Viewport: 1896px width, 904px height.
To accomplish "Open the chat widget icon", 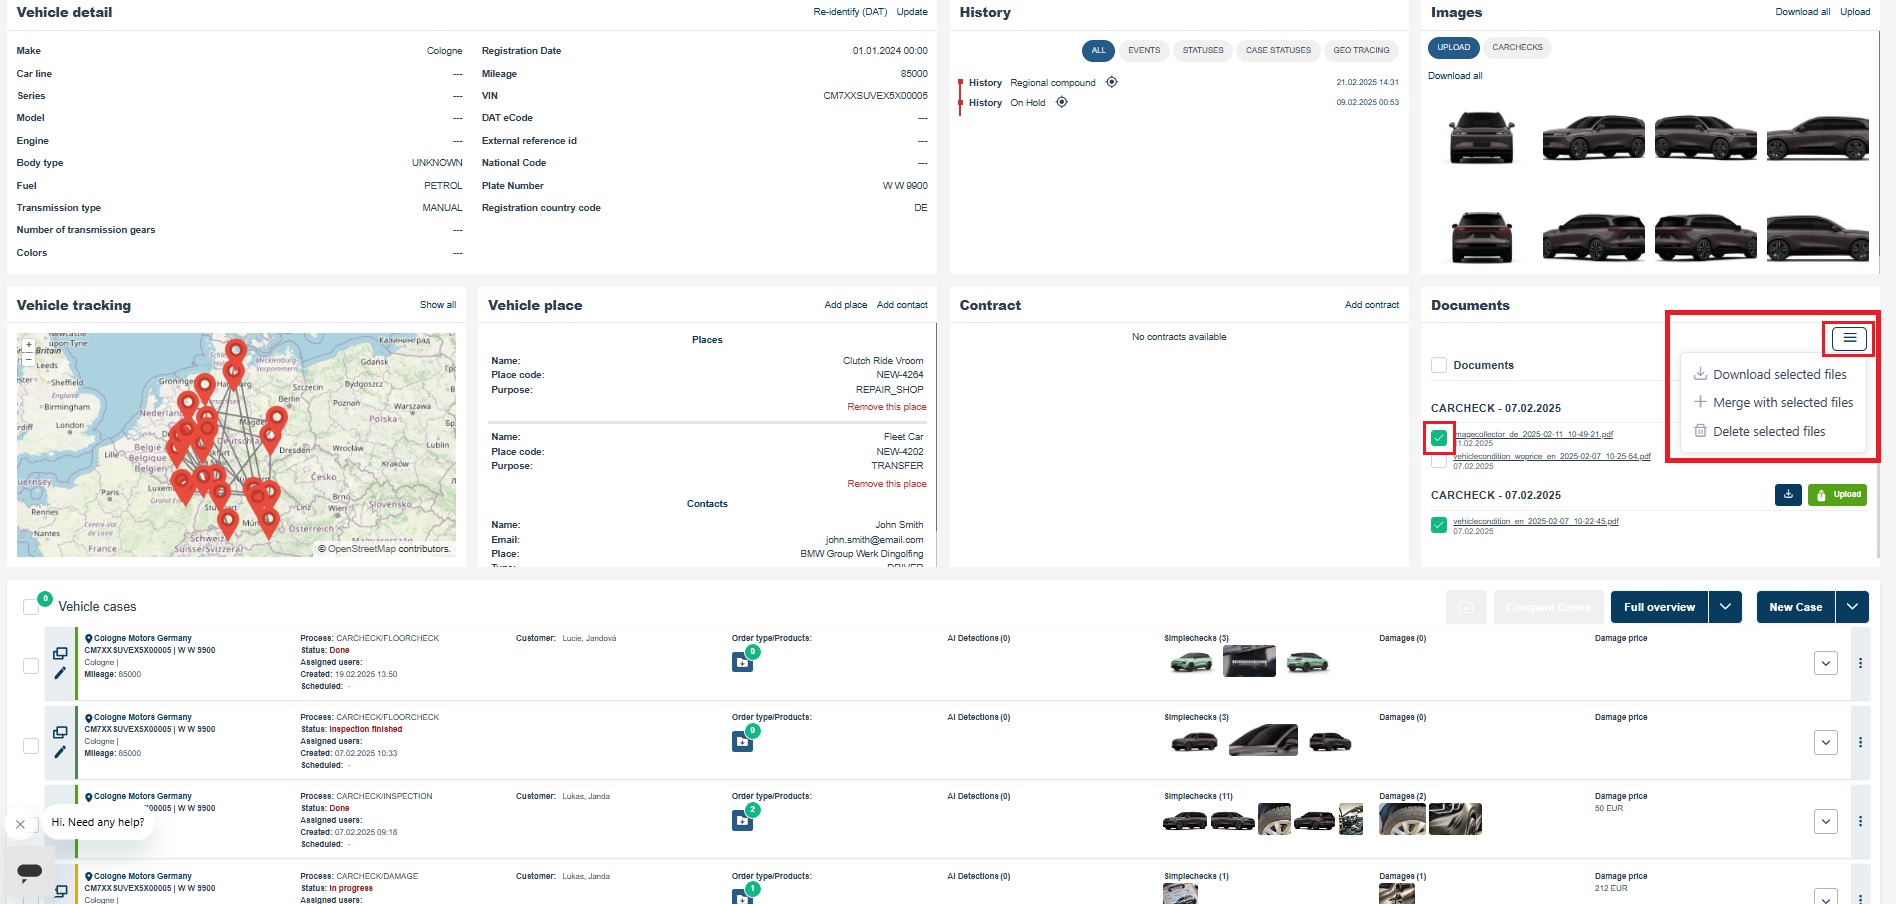I will (x=30, y=870).
